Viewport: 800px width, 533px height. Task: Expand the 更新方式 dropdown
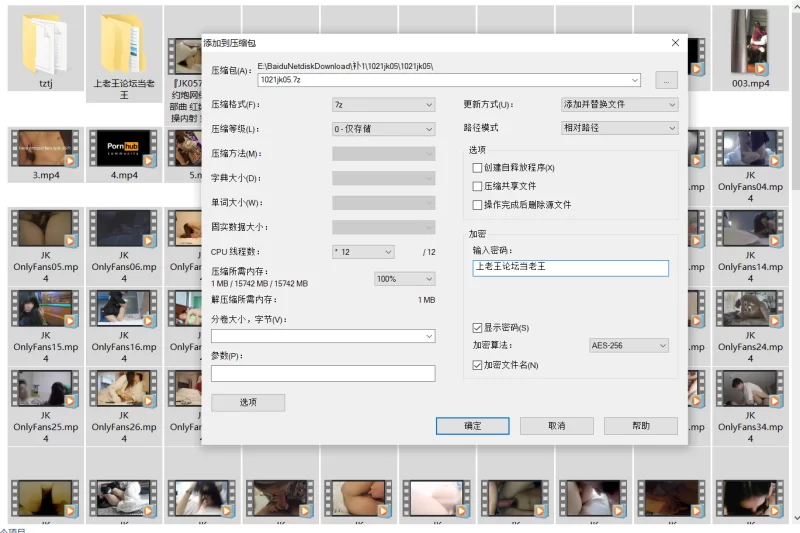[x=620, y=105]
